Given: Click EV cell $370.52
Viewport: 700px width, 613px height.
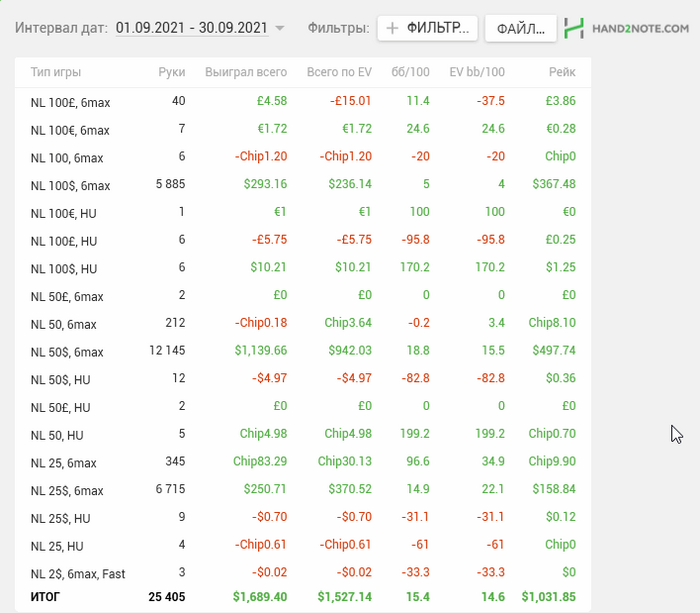Looking at the screenshot, I should pos(350,489).
